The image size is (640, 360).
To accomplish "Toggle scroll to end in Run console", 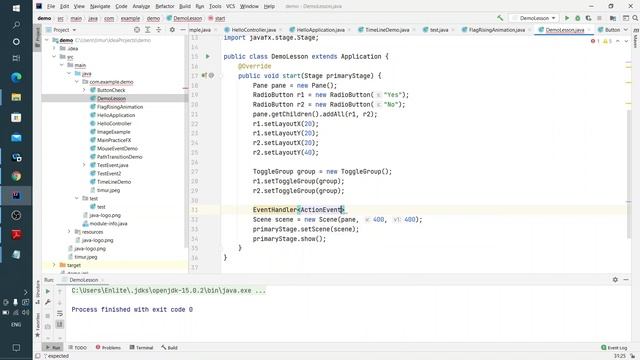I will pos(60,324).
